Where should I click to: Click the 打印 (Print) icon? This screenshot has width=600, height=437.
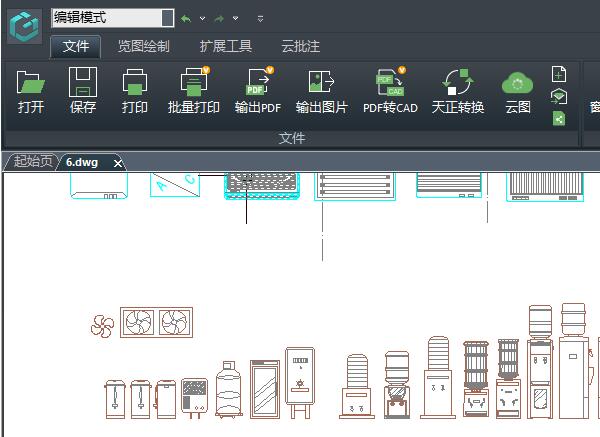coord(135,83)
